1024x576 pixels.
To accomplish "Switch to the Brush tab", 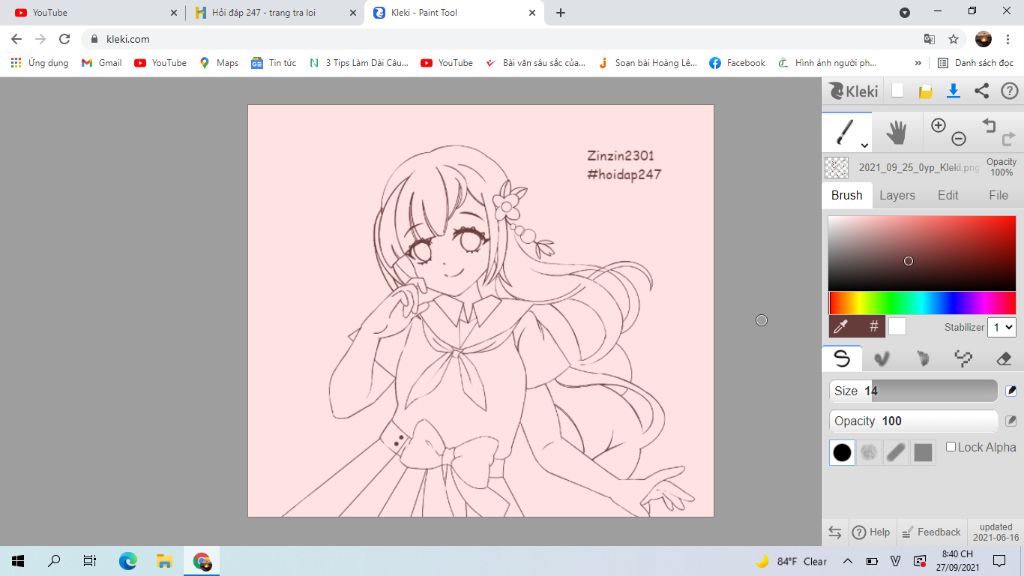I will [x=846, y=195].
